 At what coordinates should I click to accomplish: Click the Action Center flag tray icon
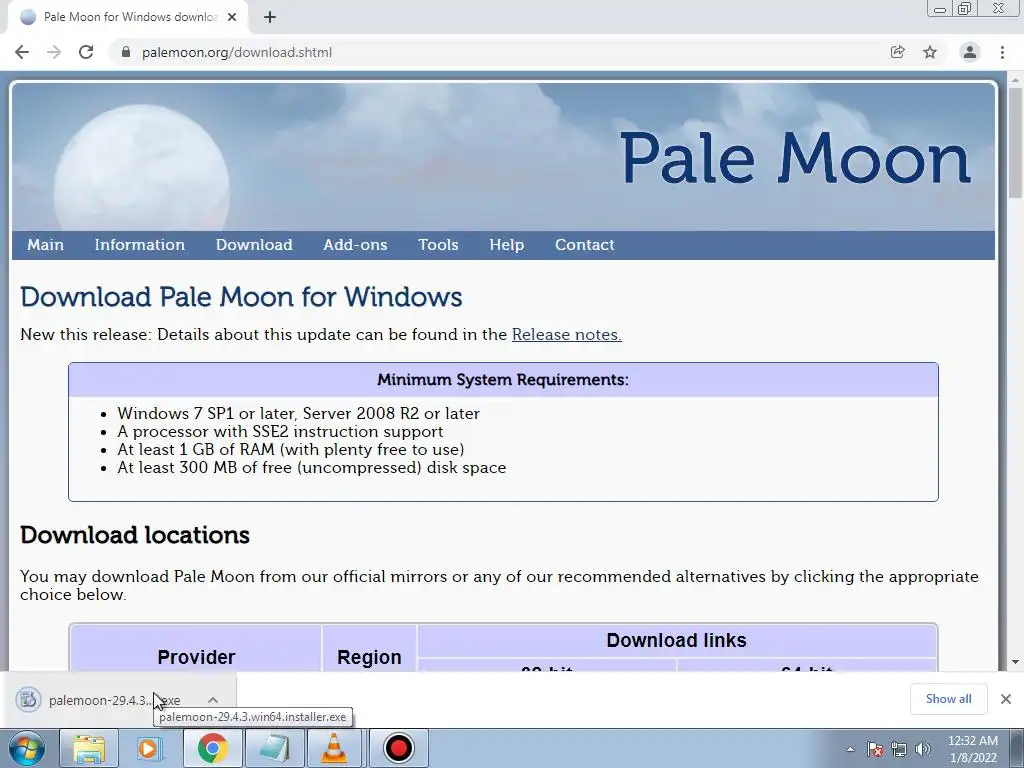click(x=875, y=749)
